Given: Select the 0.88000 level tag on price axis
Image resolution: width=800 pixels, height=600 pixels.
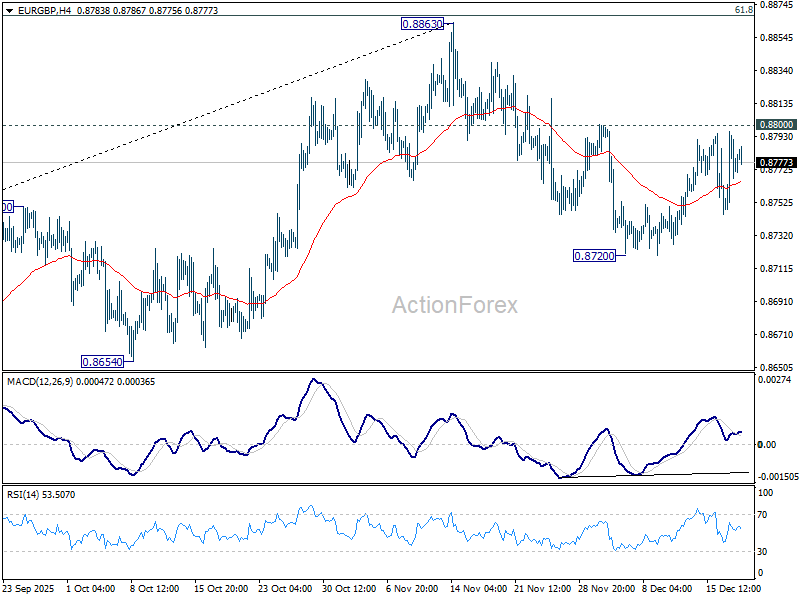Looking at the screenshot, I should pyautogui.click(x=776, y=124).
